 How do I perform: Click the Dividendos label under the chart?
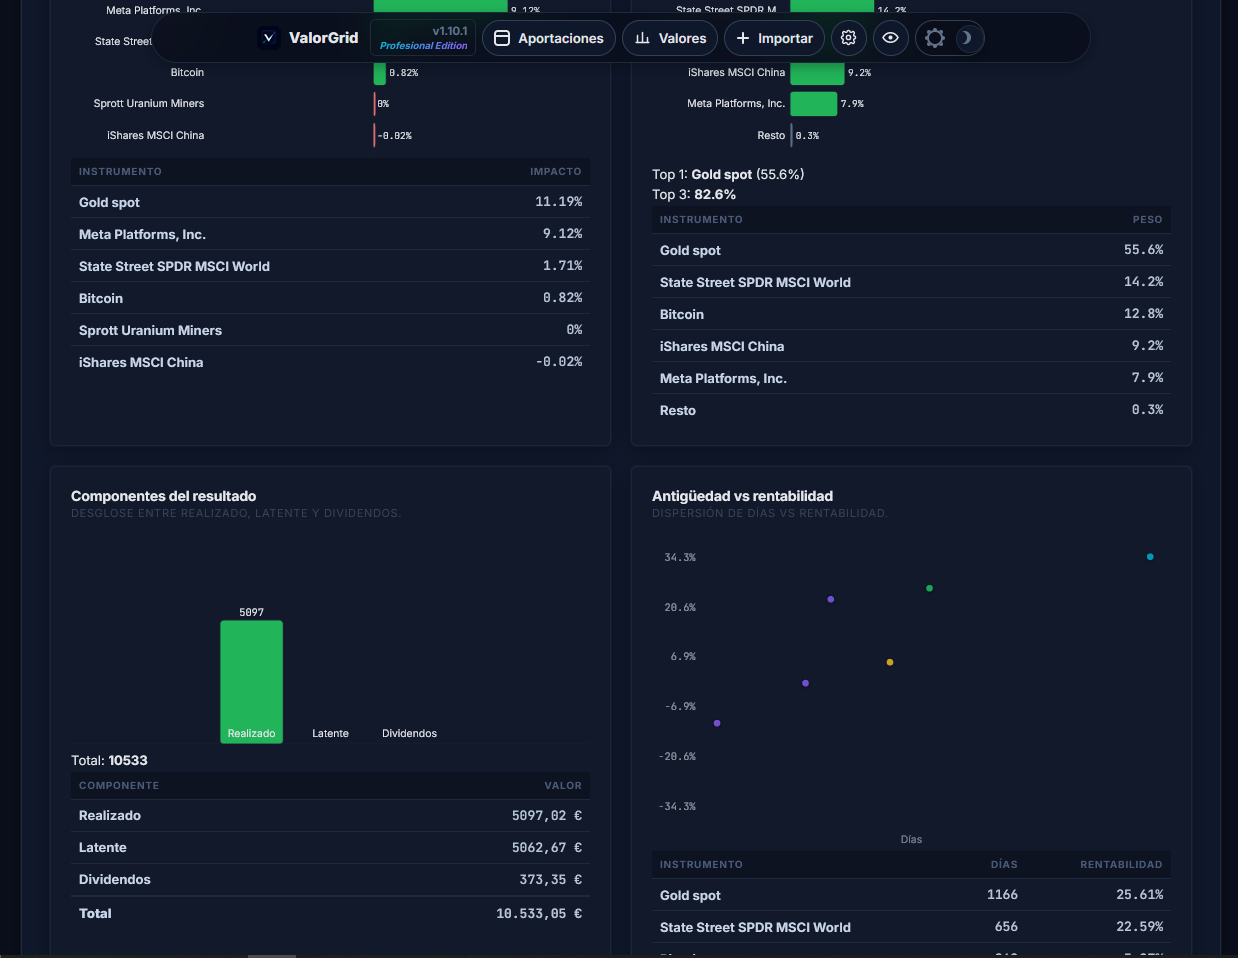tap(409, 733)
